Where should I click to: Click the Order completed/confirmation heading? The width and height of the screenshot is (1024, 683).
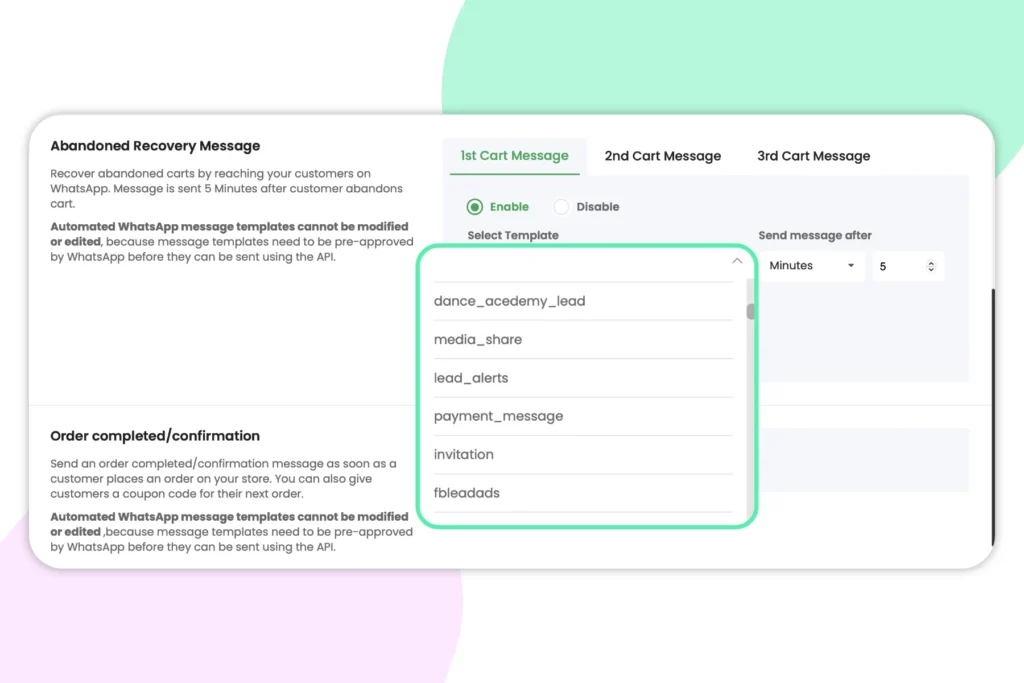point(155,436)
